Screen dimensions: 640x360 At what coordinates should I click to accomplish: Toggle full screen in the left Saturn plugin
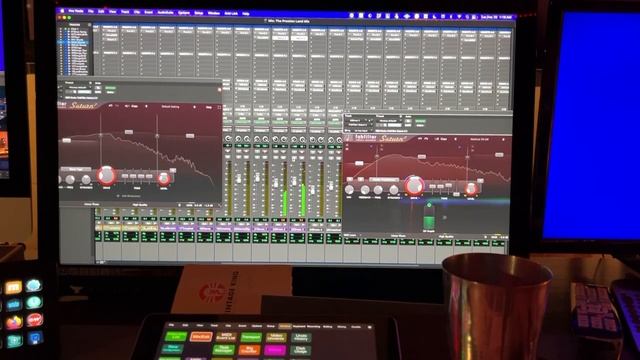tap(219, 107)
